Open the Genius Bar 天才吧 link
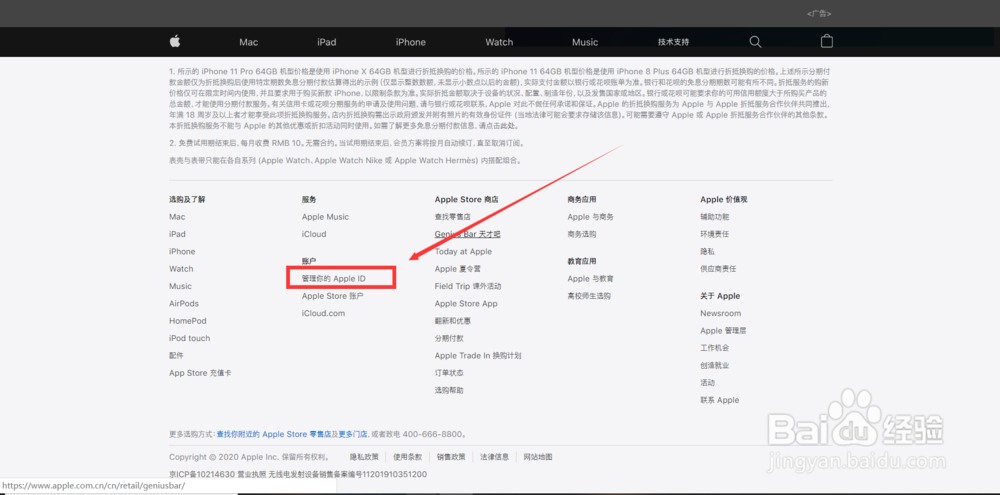The image size is (1000, 495). click(467, 234)
